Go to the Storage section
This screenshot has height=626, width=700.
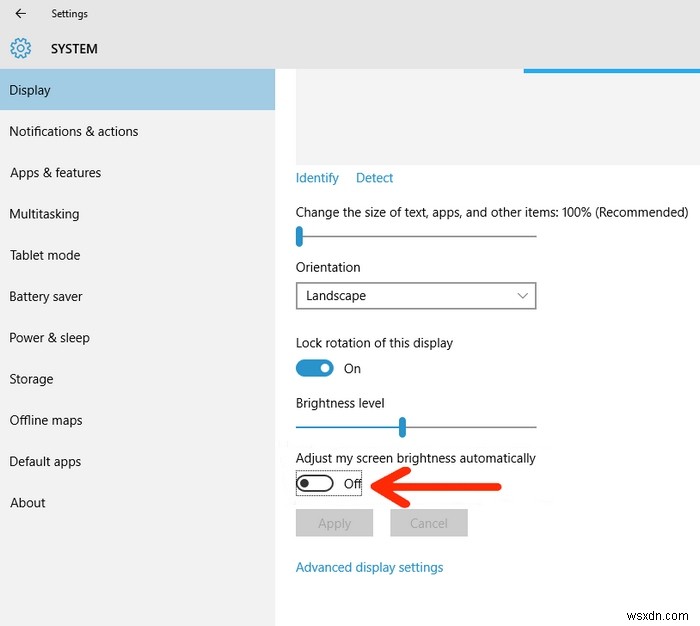pyautogui.click(x=138, y=379)
